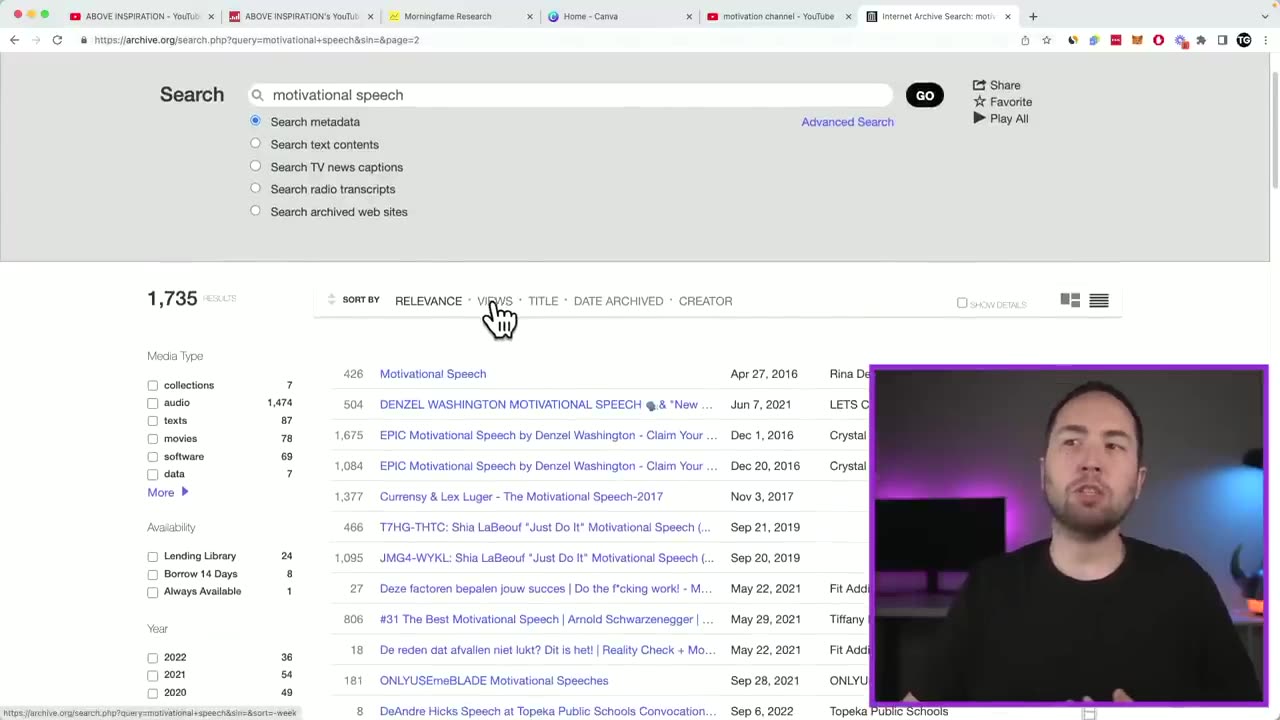Select Search radio transcripts option
The width and height of the screenshot is (1280, 720).
[255, 188]
